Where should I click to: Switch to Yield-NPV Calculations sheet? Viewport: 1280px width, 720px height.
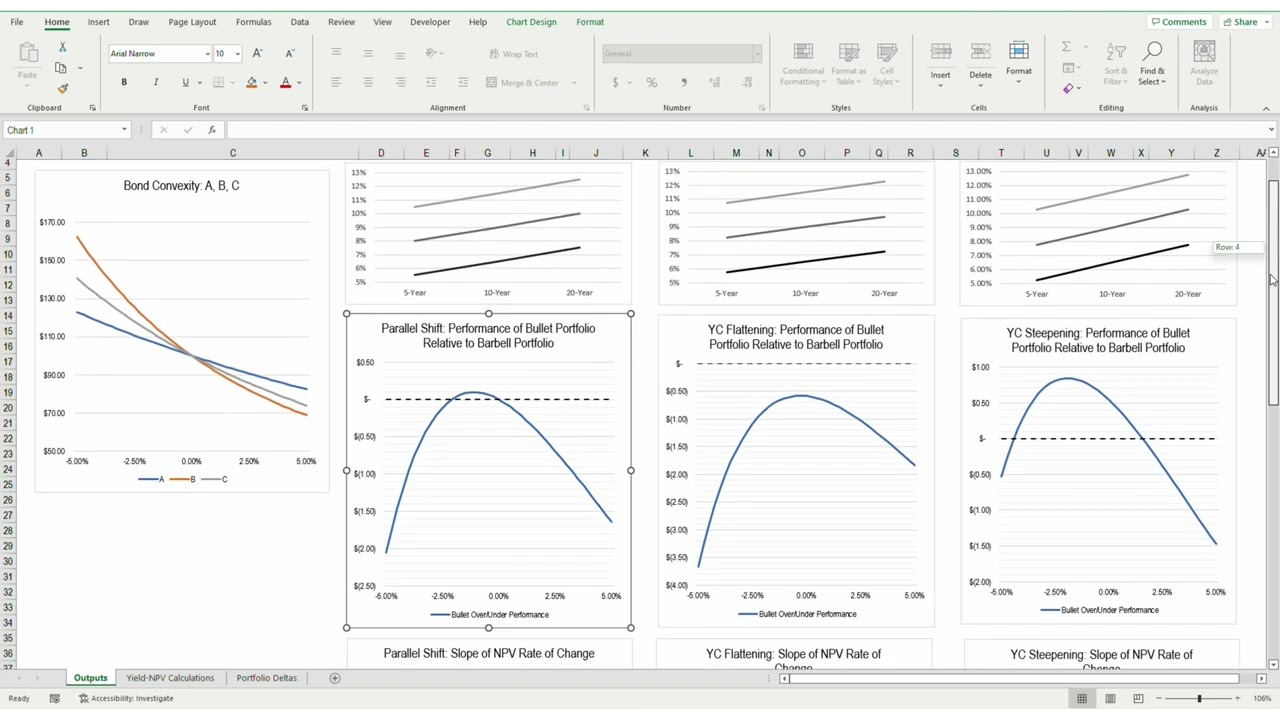click(170, 678)
